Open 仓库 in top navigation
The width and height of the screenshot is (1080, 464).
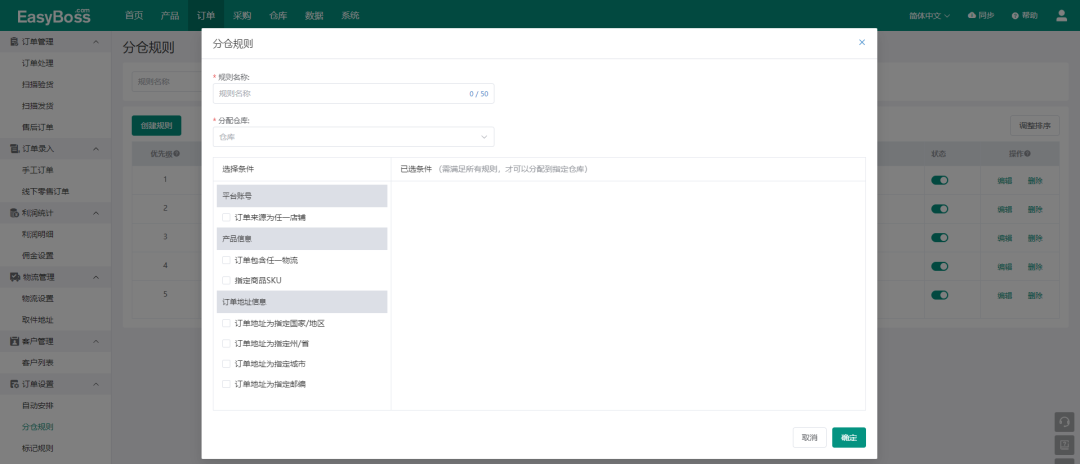278,15
